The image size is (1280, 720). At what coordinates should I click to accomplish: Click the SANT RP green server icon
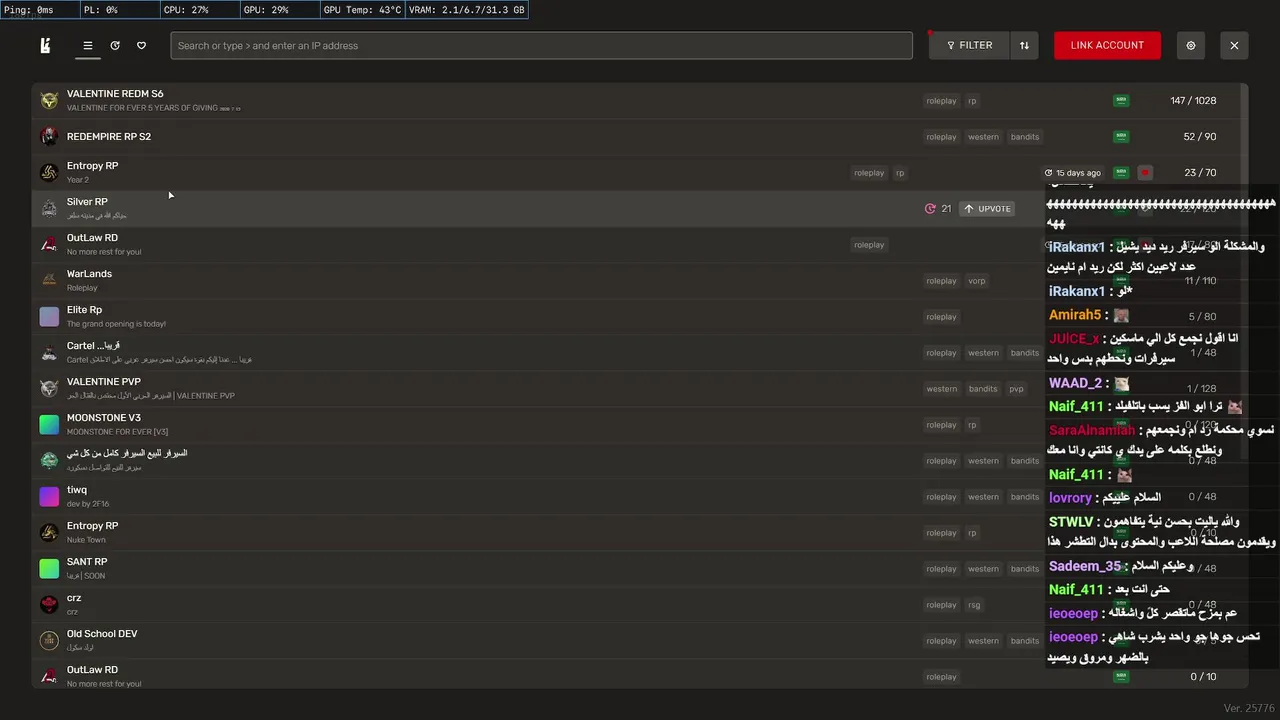pyautogui.click(x=49, y=568)
